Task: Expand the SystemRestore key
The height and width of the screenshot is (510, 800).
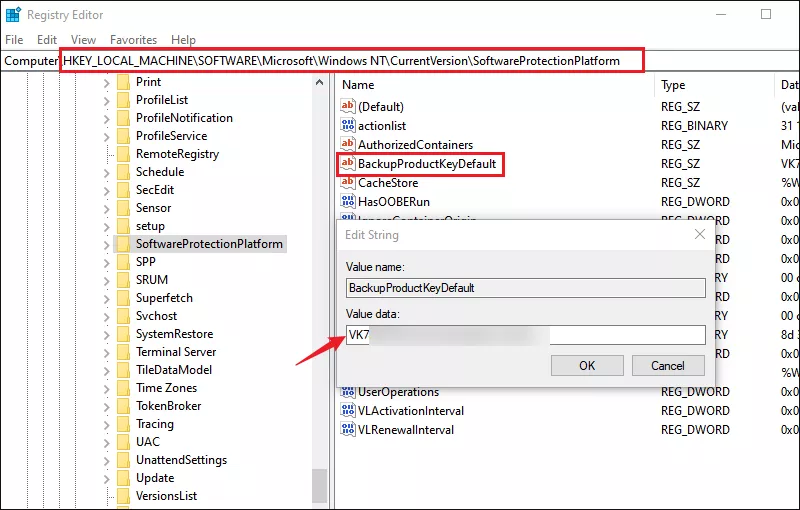Action: 106,334
